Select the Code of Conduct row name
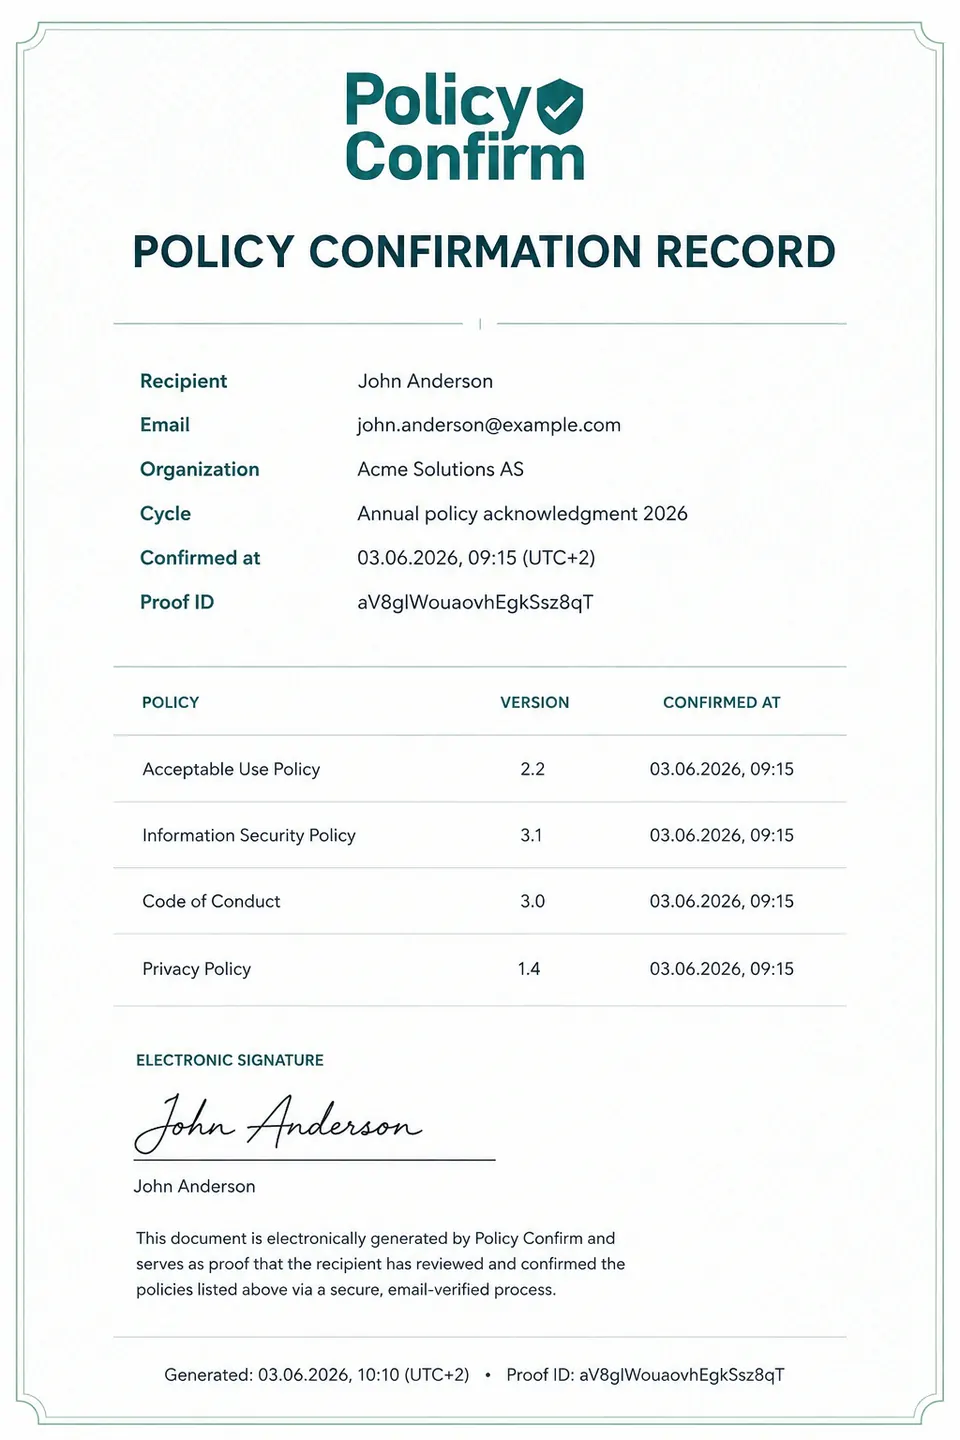Screen dimensions: 960x1440 [211, 901]
